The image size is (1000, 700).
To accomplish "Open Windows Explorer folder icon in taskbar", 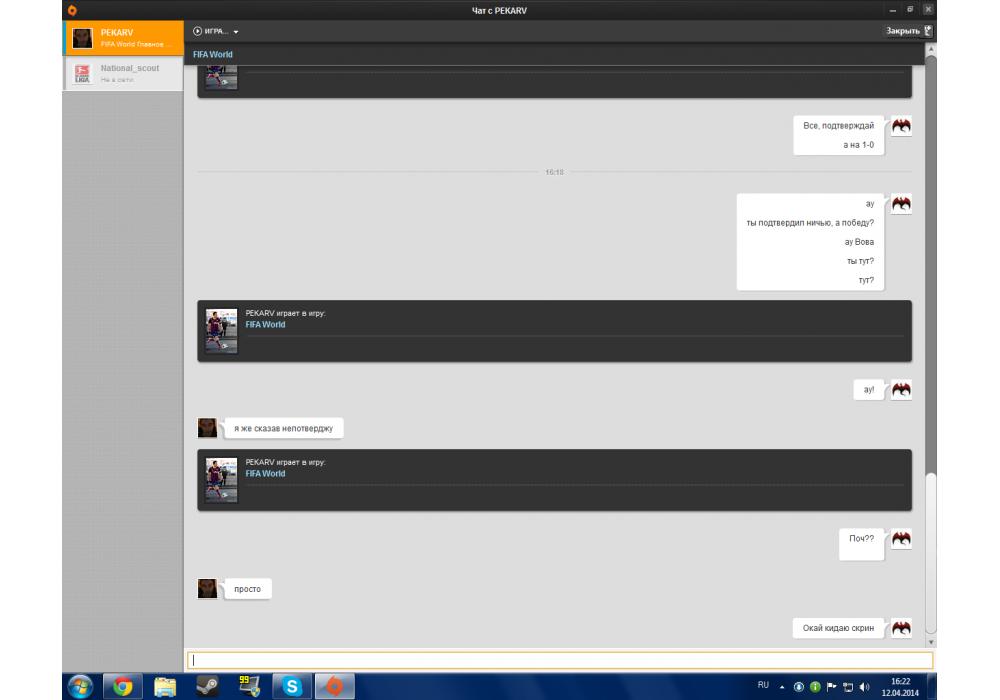I will click(165, 686).
